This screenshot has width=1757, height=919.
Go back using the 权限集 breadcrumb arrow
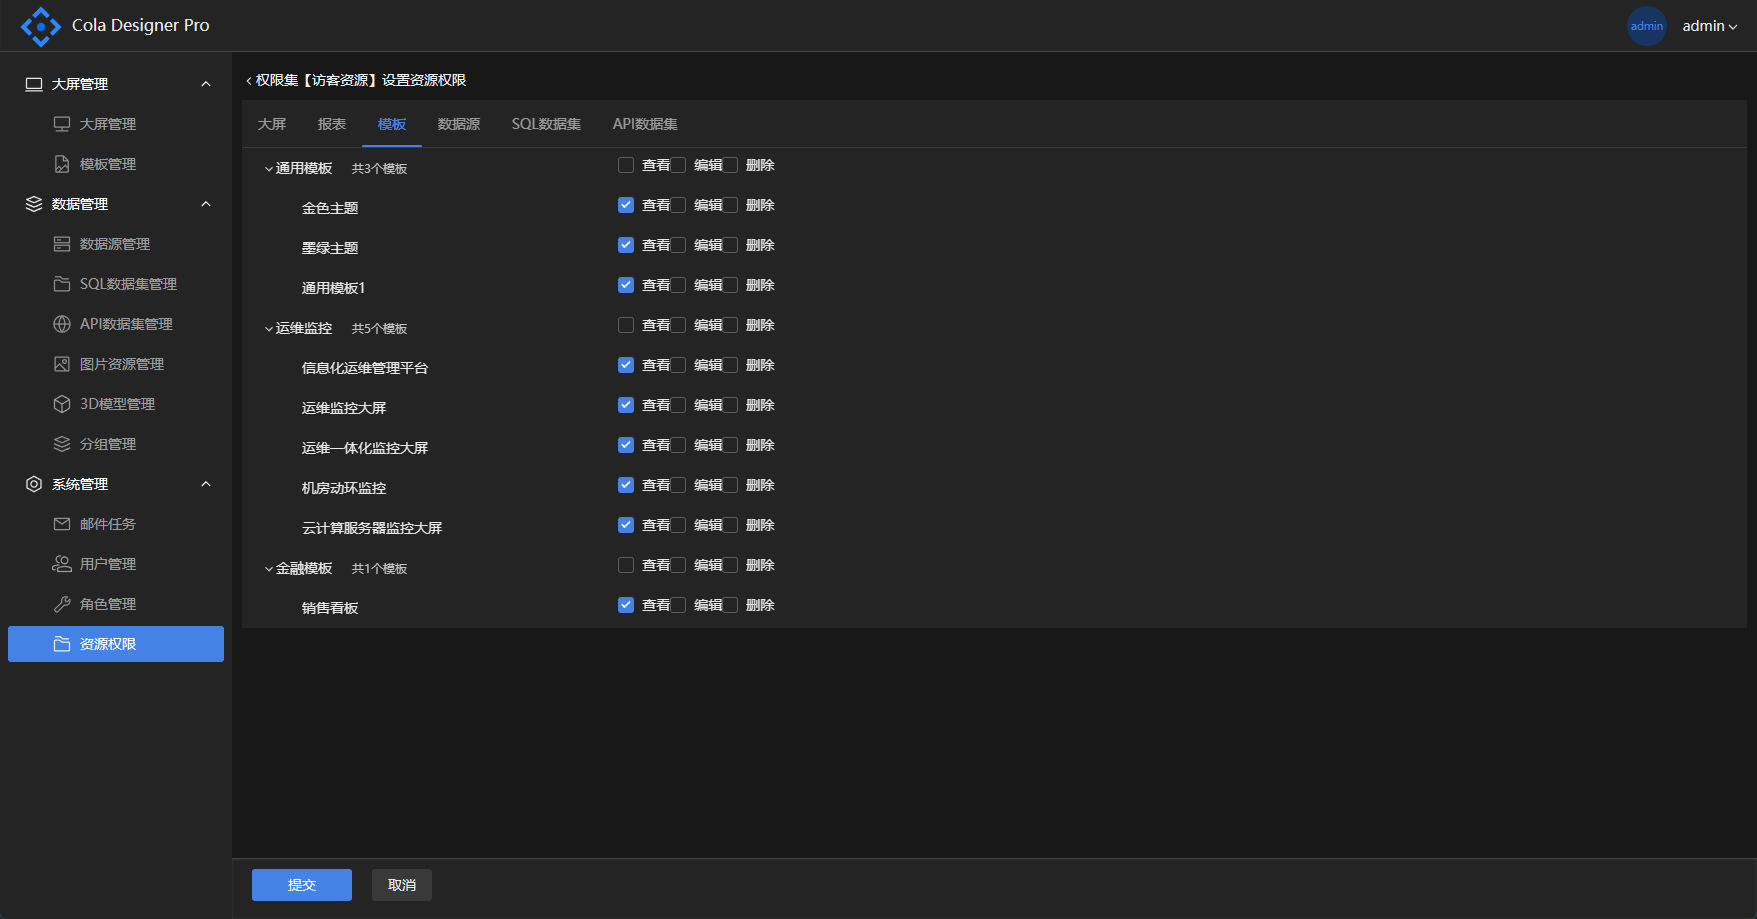pos(249,81)
